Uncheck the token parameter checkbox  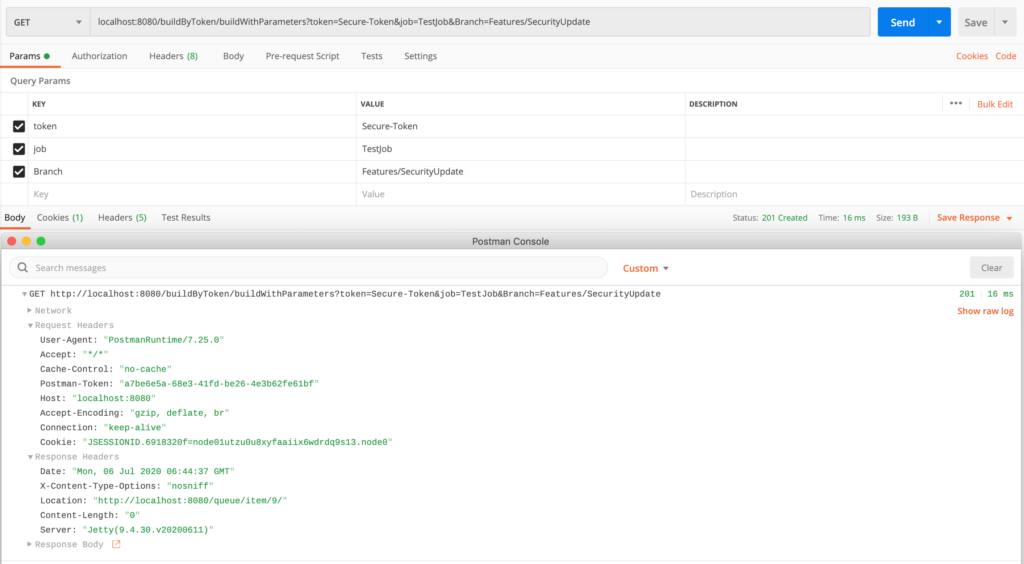pos(19,126)
